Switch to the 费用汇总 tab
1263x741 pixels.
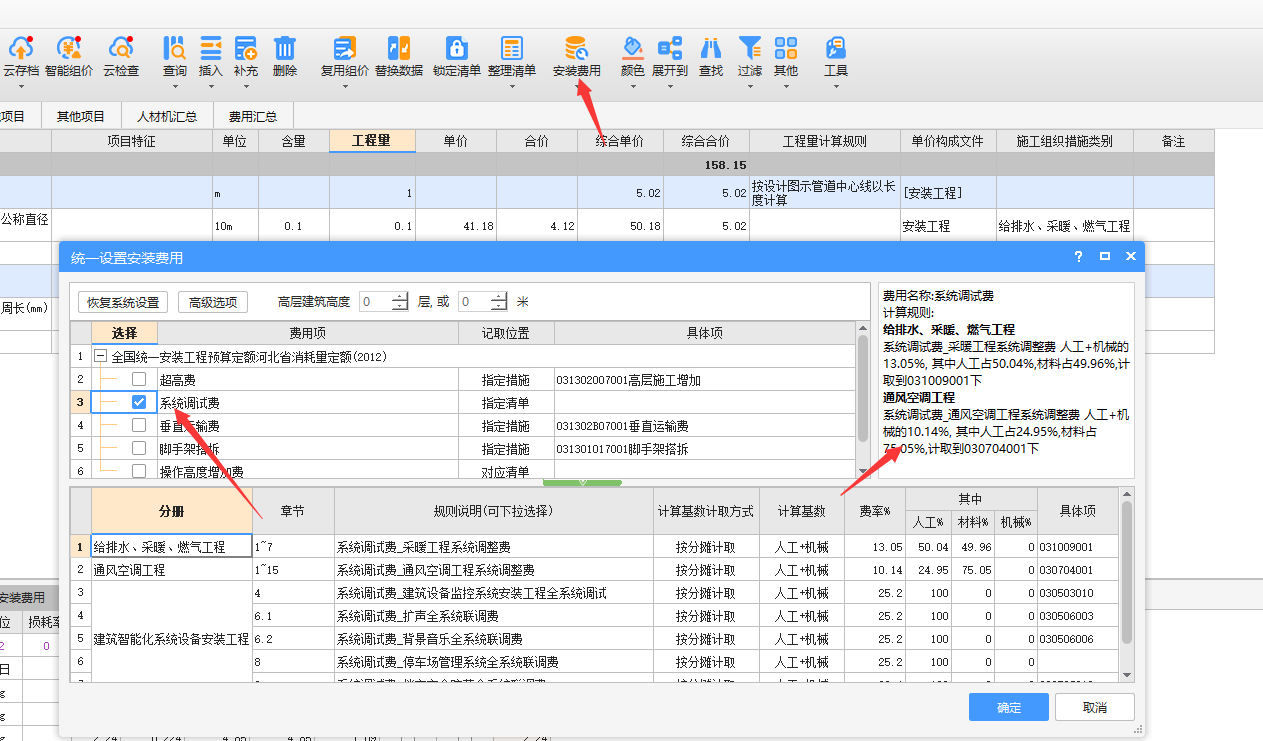[253, 116]
